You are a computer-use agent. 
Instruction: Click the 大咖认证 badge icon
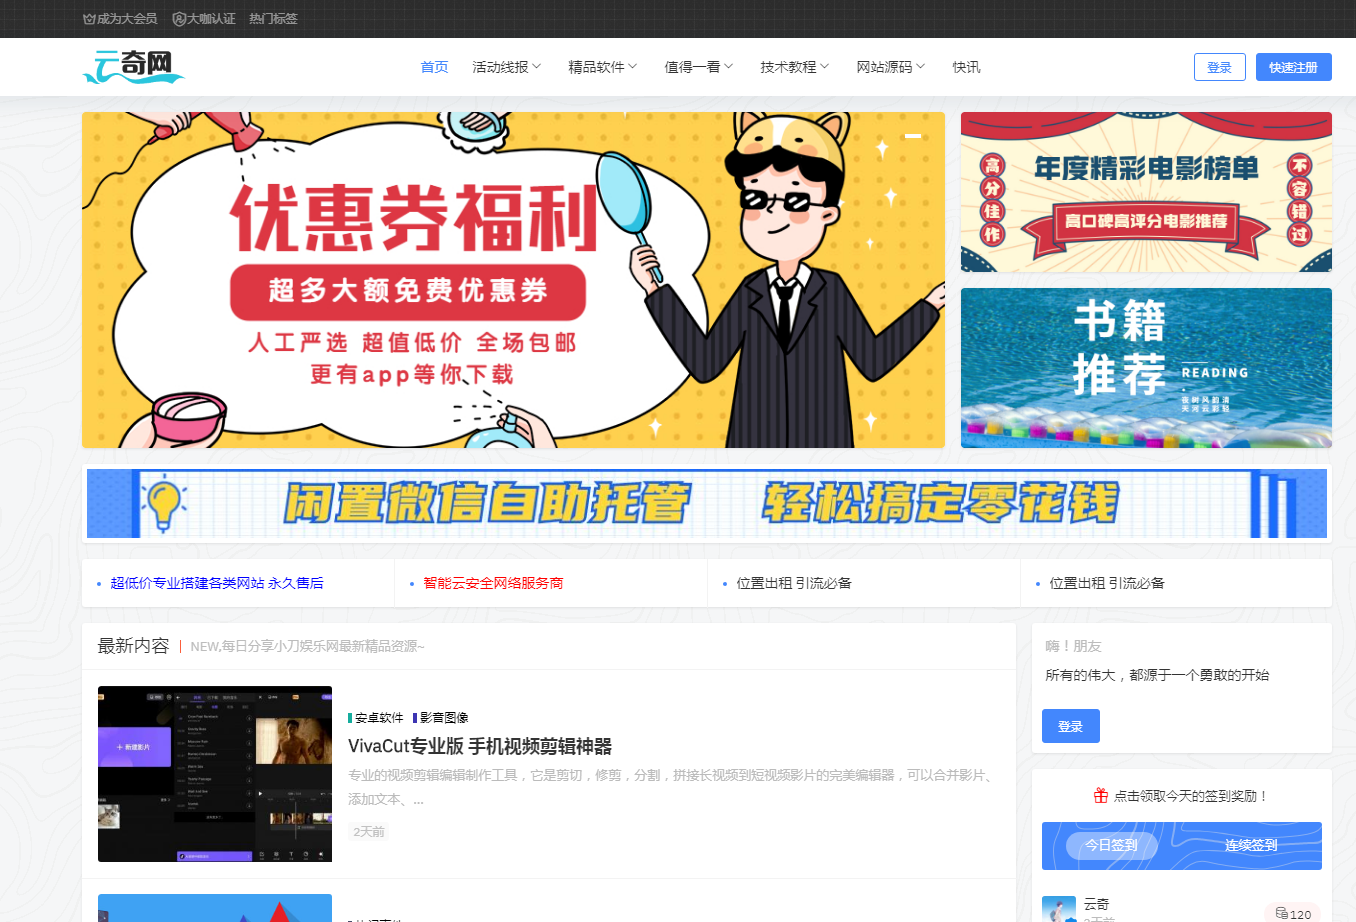click(x=179, y=19)
